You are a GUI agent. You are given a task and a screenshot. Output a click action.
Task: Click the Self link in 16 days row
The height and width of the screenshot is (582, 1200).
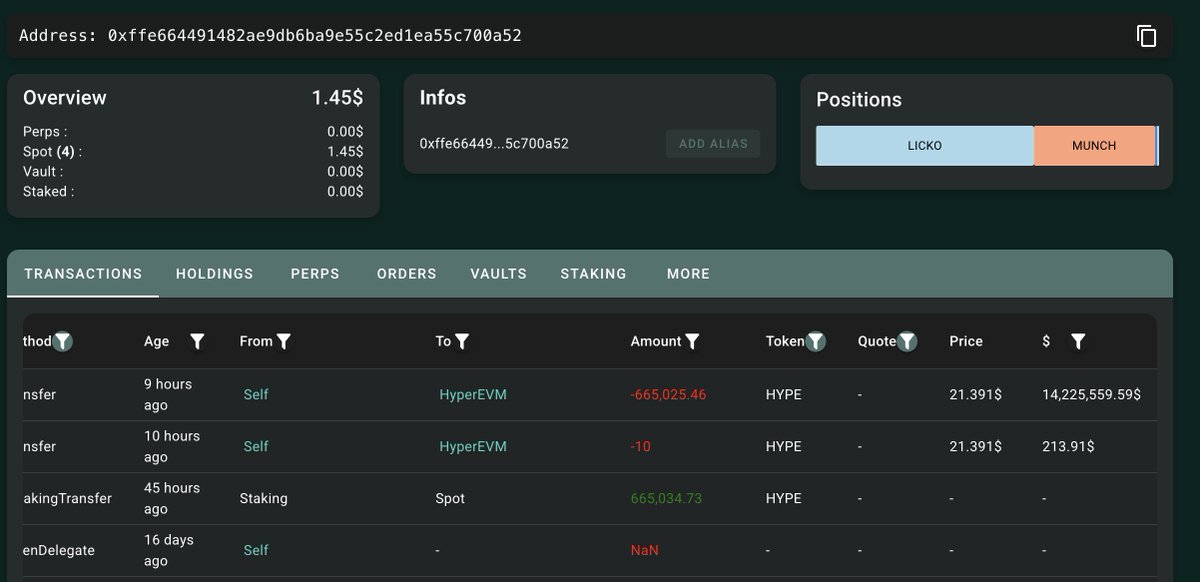pos(256,551)
